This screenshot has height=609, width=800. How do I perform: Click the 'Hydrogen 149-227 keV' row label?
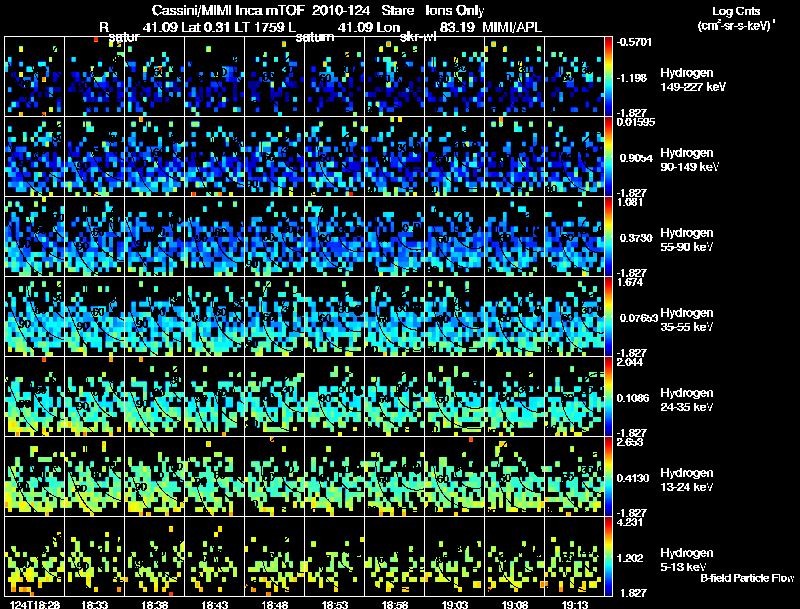point(692,80)
